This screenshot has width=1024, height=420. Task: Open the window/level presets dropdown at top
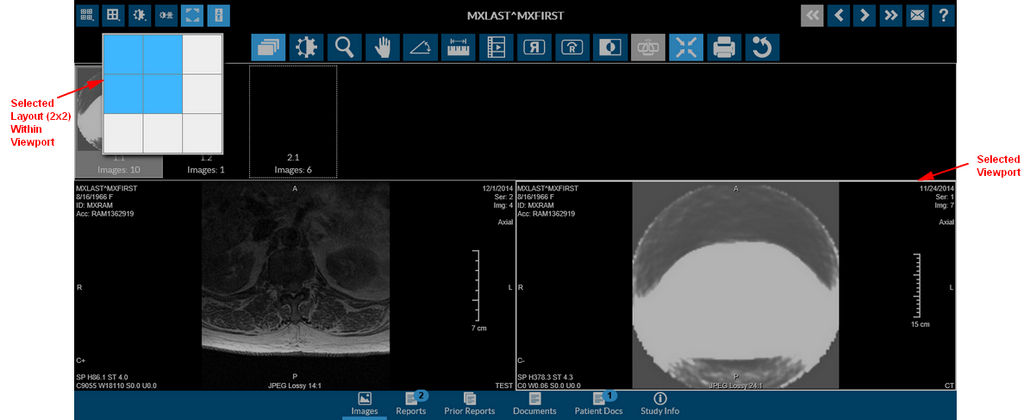click(139, 16)
